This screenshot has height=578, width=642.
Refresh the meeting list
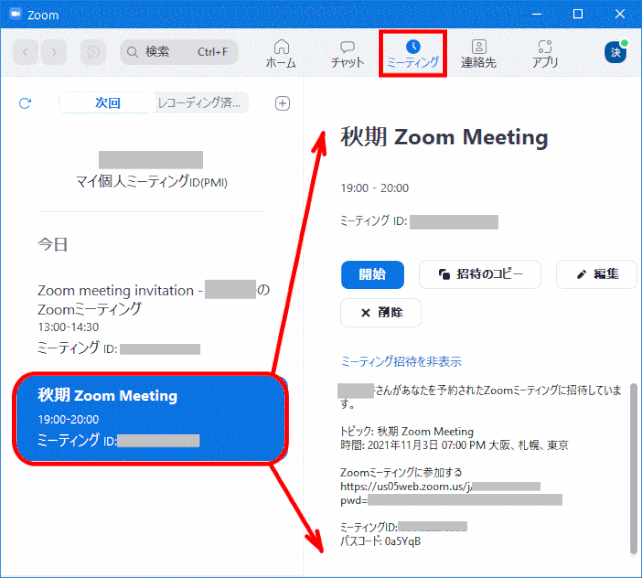(25, 103)
